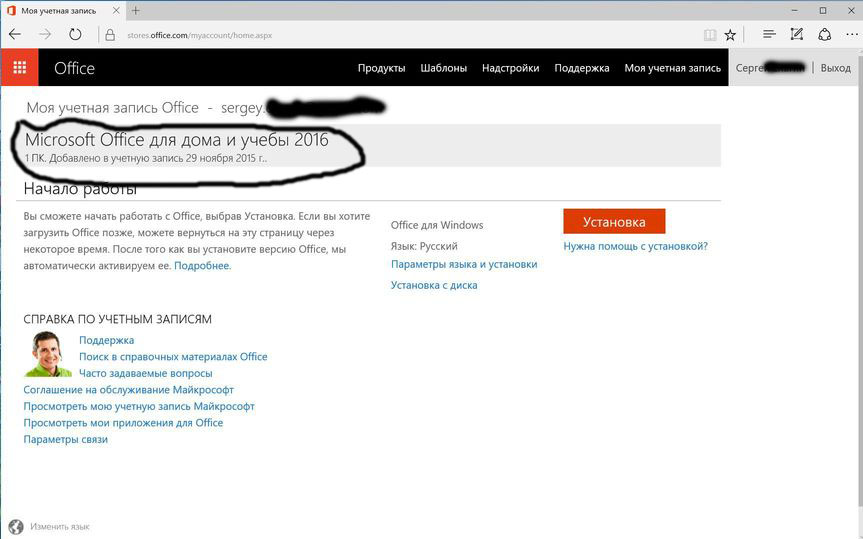Go to 'Надстройки' in the top navigation
Image resolution: width=863 pixels, height=539 pixels.
click(x=510, y=68)
